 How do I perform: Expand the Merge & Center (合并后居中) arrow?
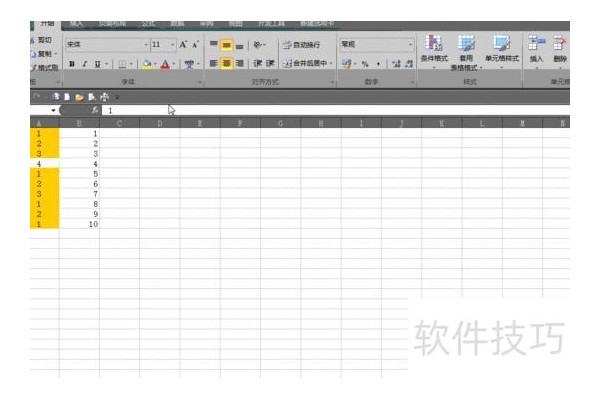(331, 64)
